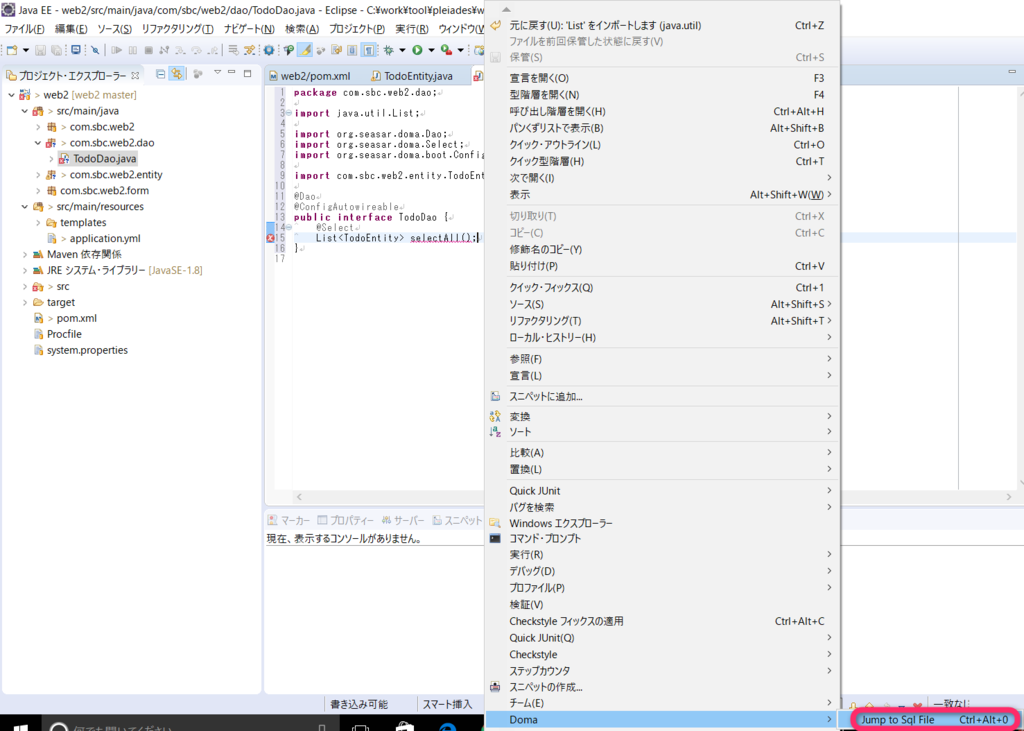Toggle Link with Editor in Project Explorer
1024x731 pixels.
coord(176,74)
